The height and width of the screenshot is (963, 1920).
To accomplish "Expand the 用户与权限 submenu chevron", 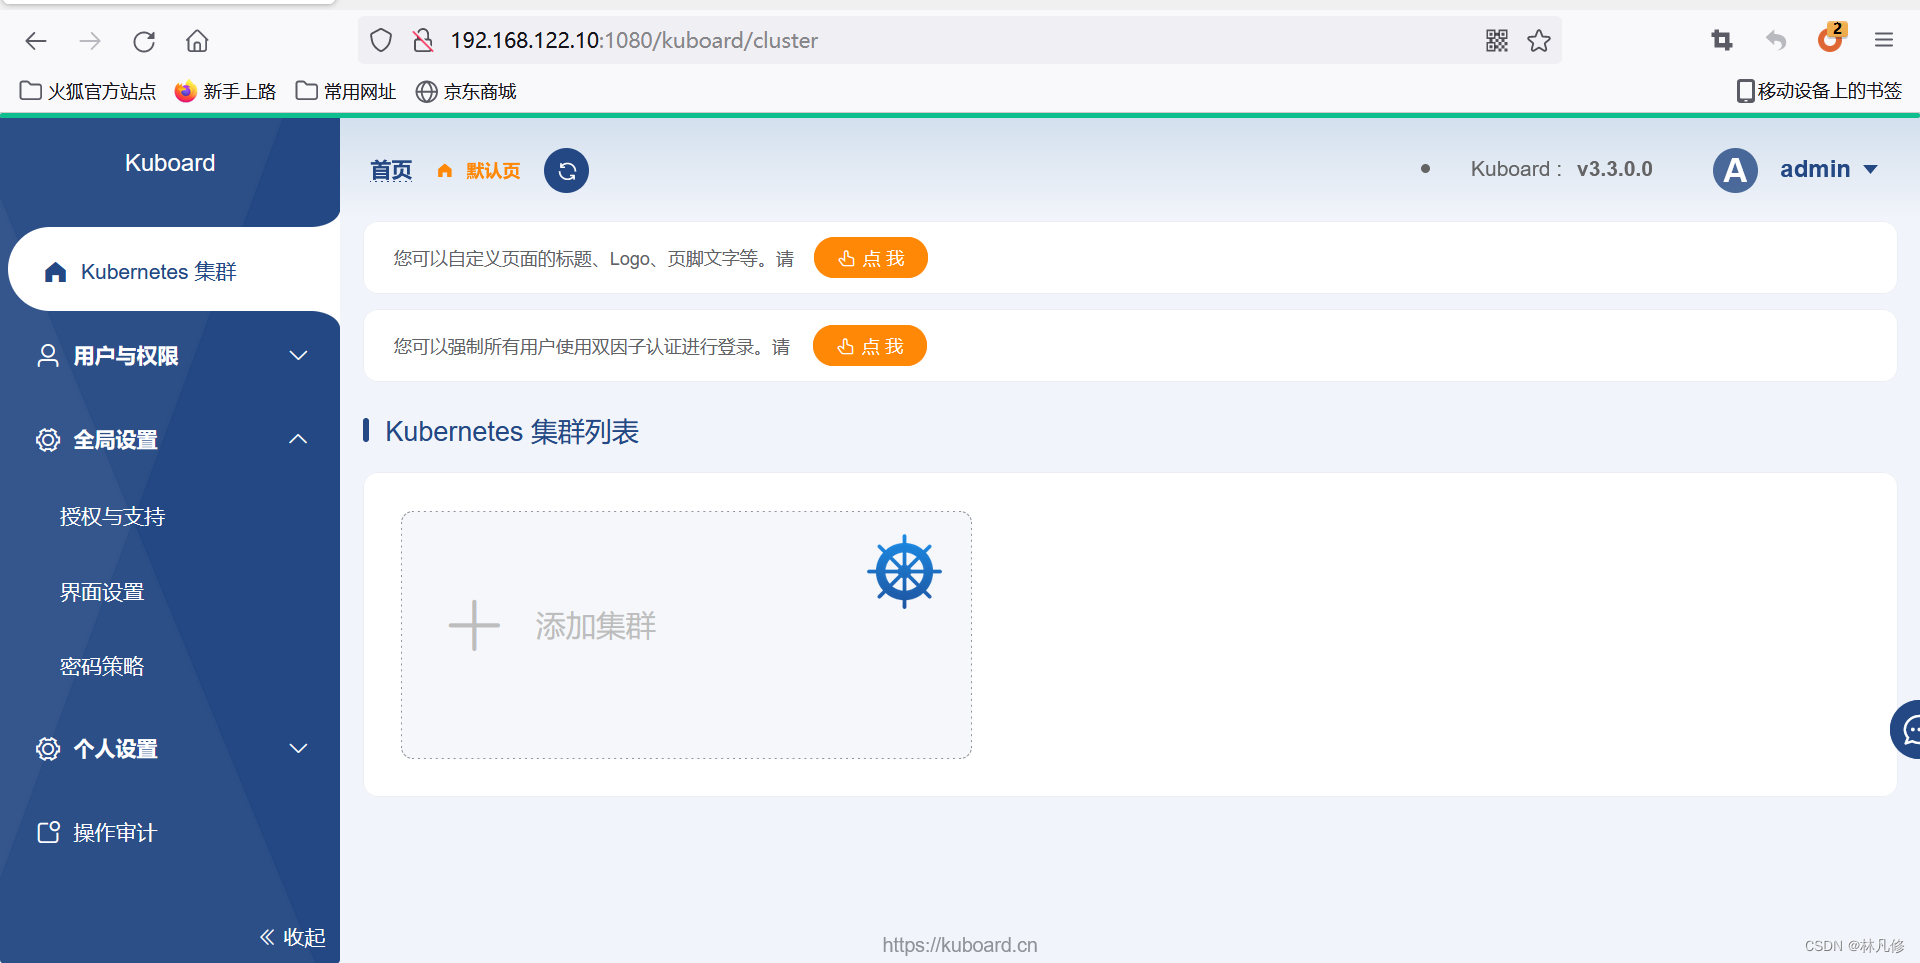I will [x=298, y=355].
